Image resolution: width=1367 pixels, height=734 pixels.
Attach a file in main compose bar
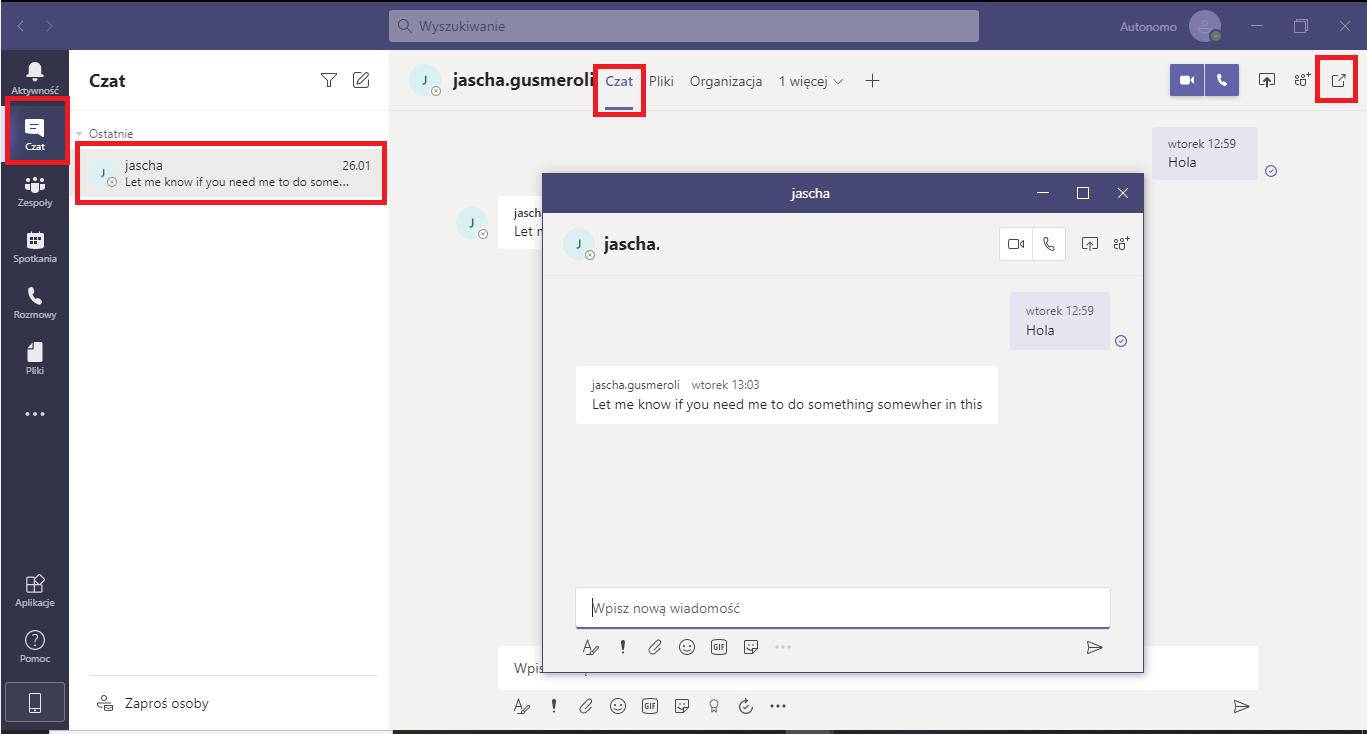click(x=586, y=707)
